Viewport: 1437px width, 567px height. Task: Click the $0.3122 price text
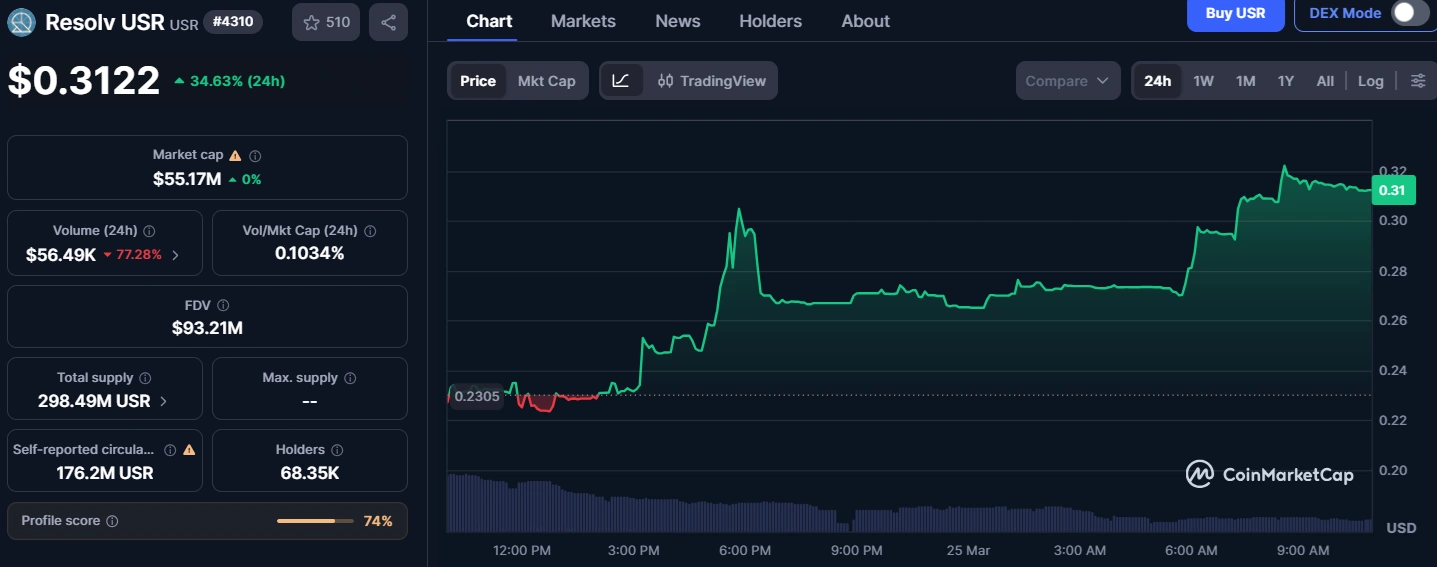tap(84, 80)
